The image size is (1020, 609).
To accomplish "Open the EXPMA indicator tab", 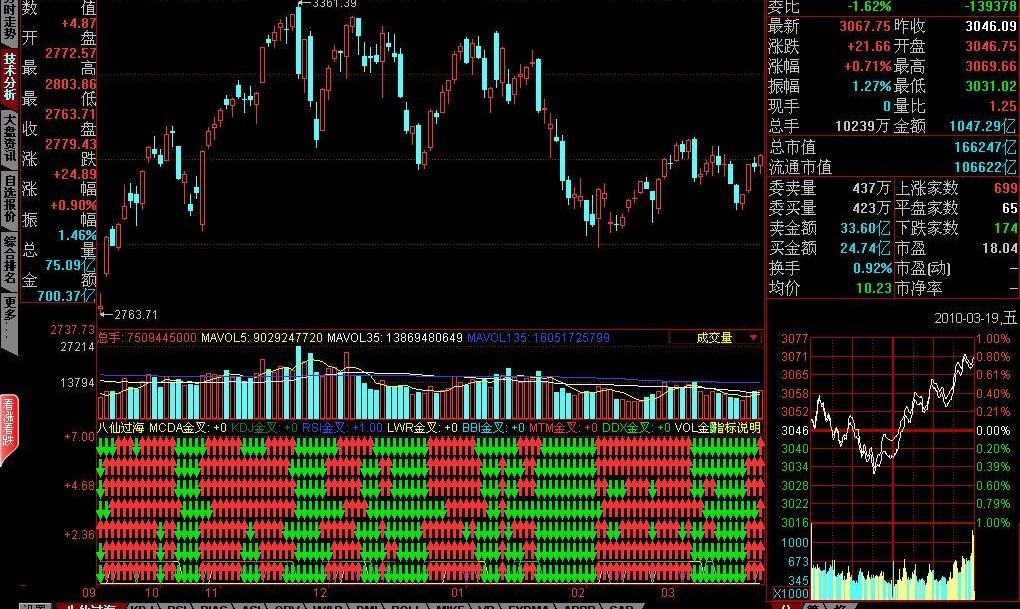I will tap(528, 606).
